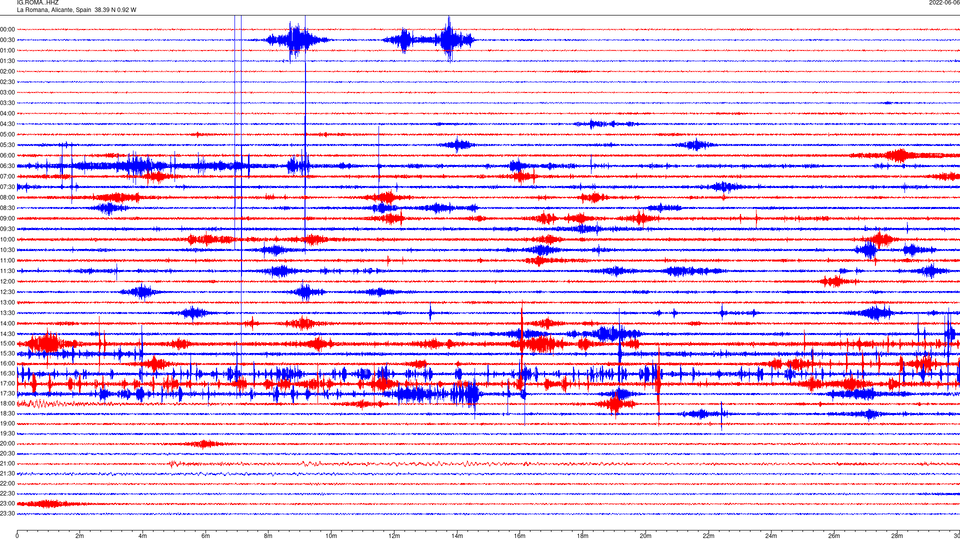Image resolution: width=960 pixels, height=540 pixels.
Task: Select the 08:30 trace time label
Action: [x=7, y=208]
